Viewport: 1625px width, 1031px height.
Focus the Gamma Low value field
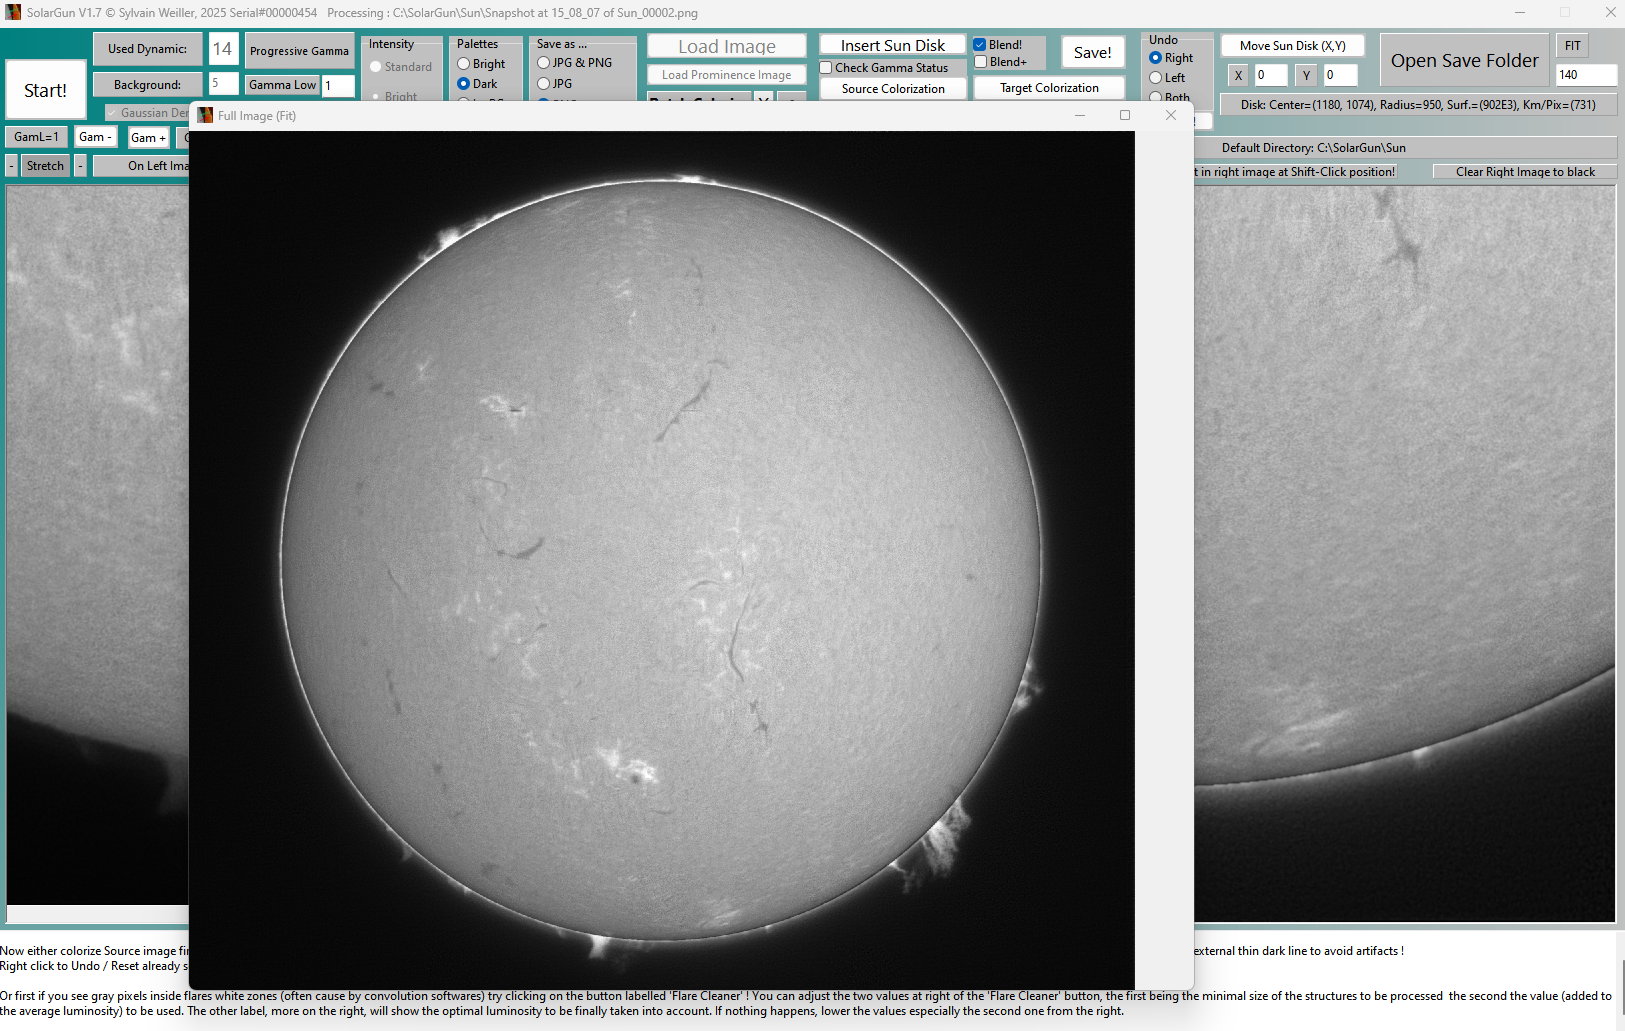(338, 85)
